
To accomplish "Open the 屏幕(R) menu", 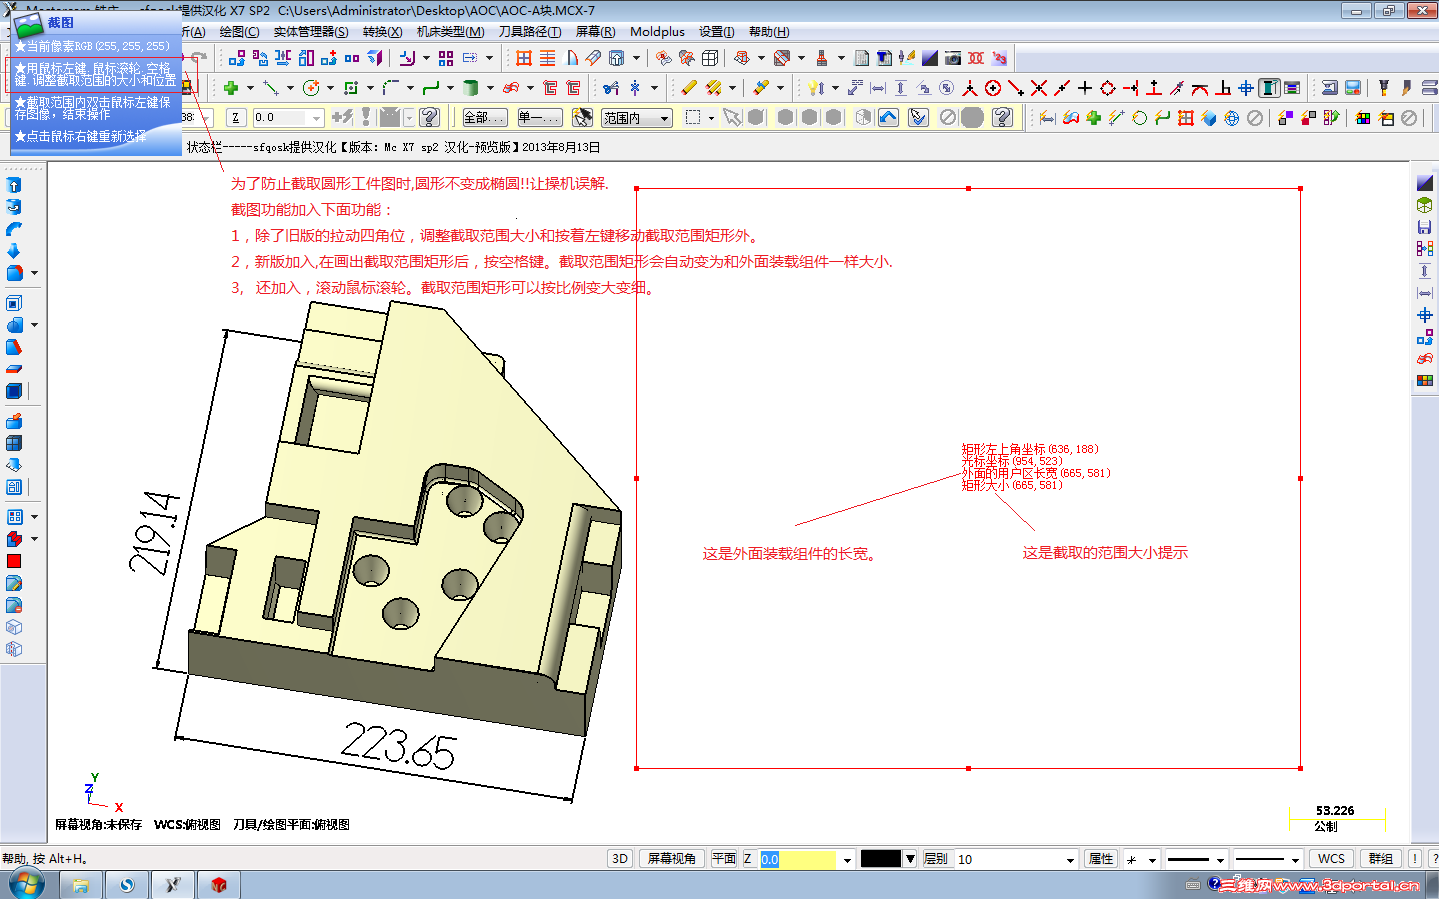I will [596, 32].
